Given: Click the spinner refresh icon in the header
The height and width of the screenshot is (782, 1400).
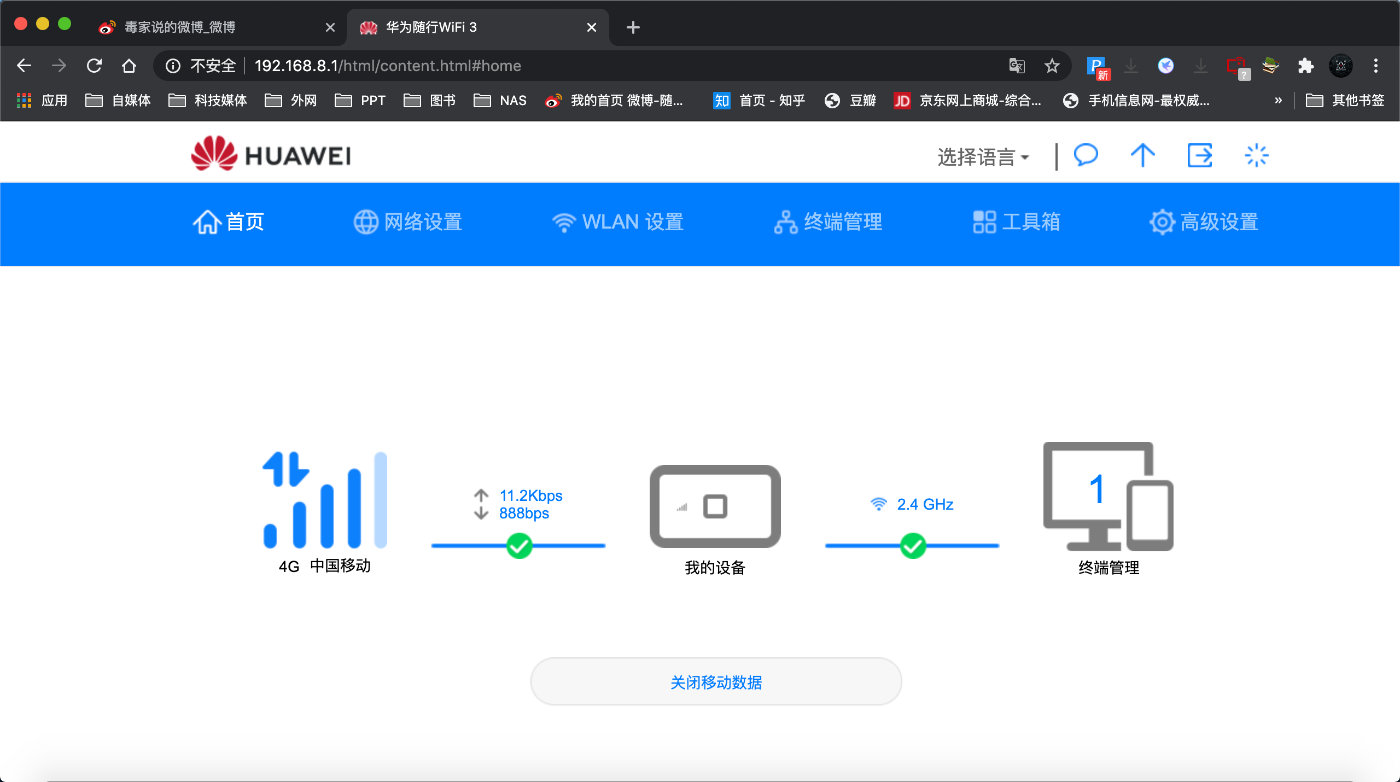Looking at the screenshot, I should pyautogui.click(x=1256, y=155).
